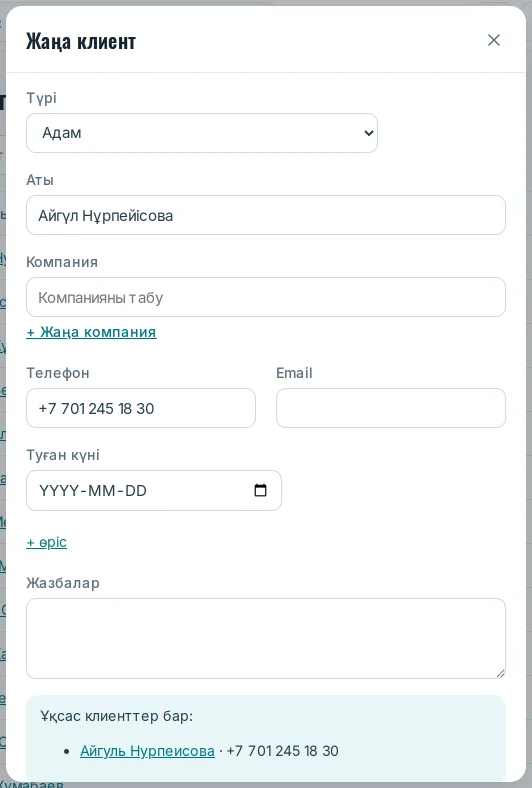Click the Түрі field label
Viewport: 532px width, 788px height.
pos(41,98)
